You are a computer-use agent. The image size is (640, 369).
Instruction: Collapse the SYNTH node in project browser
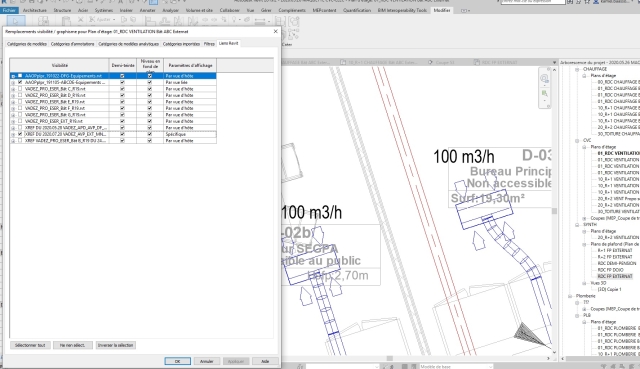point(577,225)
